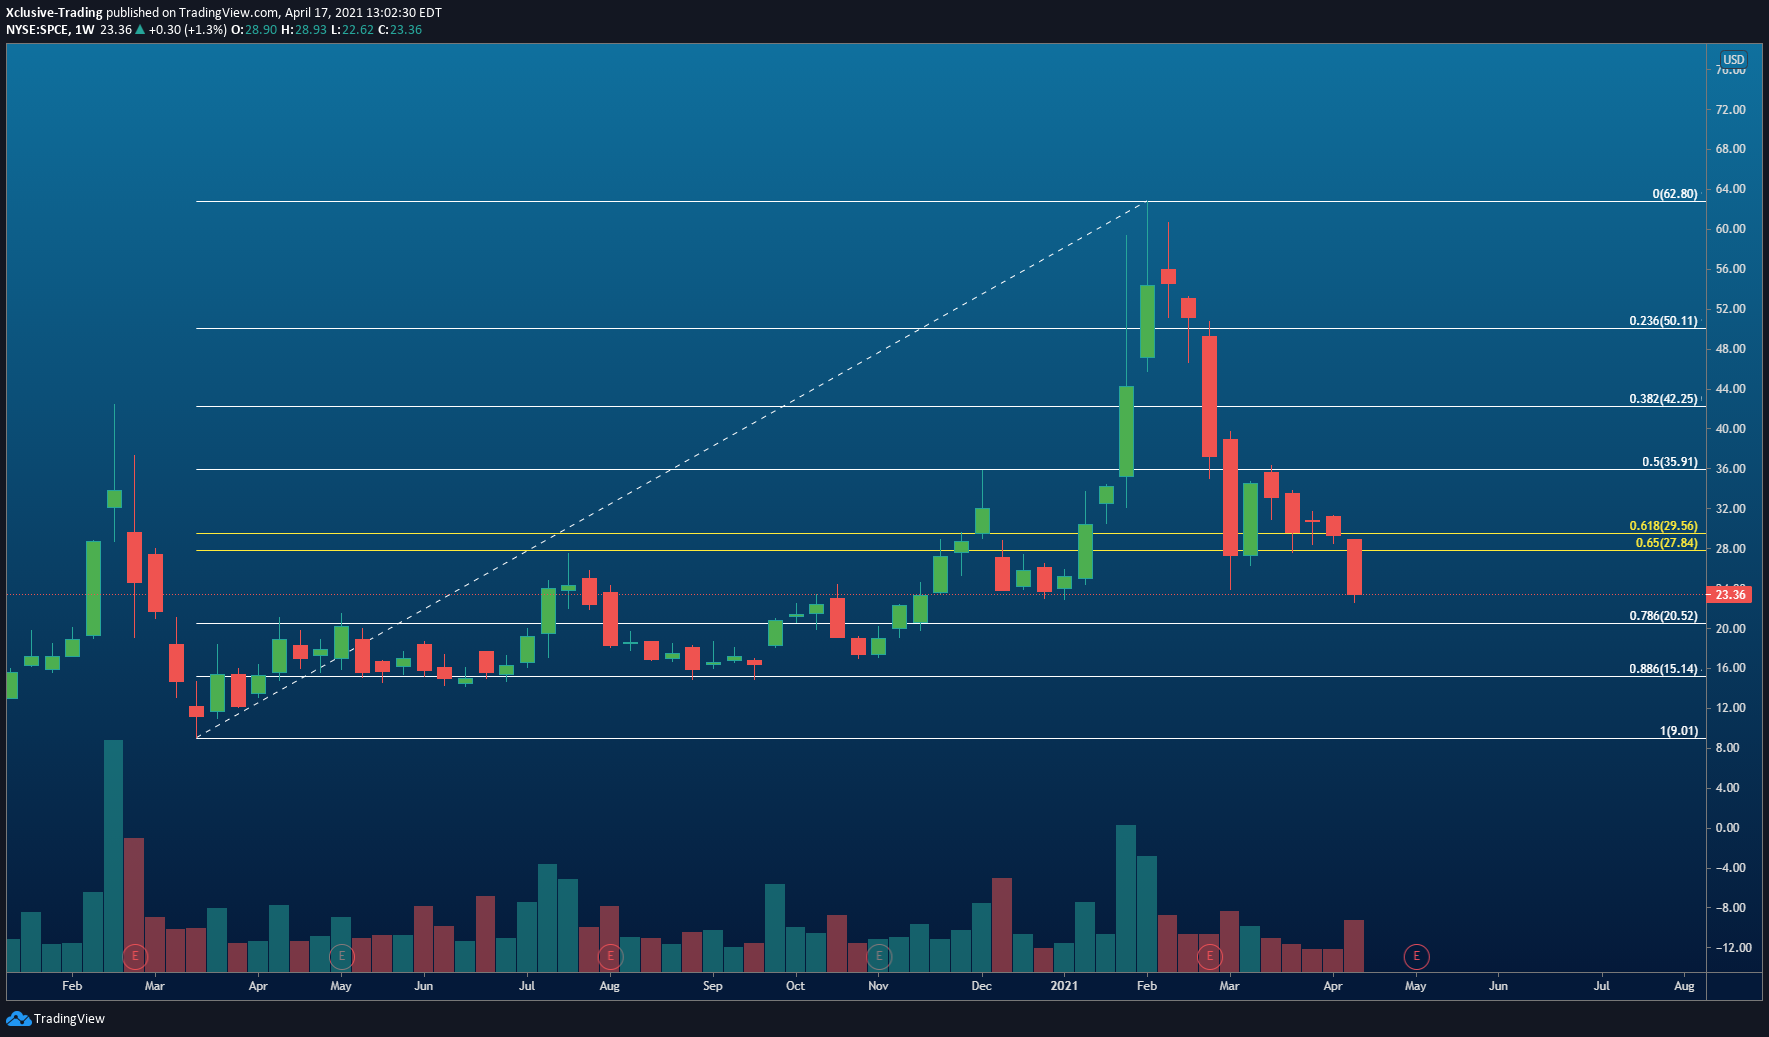
Task: Select the yellow 0.65(27.84) Fibonacci label
Action: (1666, 543)
